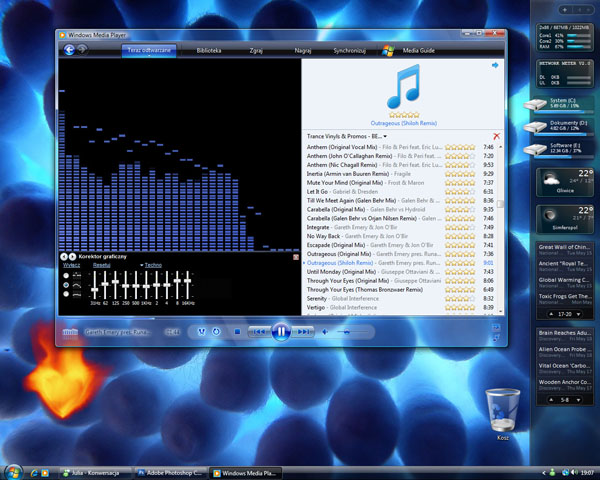Show previous enhancement panel
This screenshot has width=600, height=480.
tap(64, 257)
